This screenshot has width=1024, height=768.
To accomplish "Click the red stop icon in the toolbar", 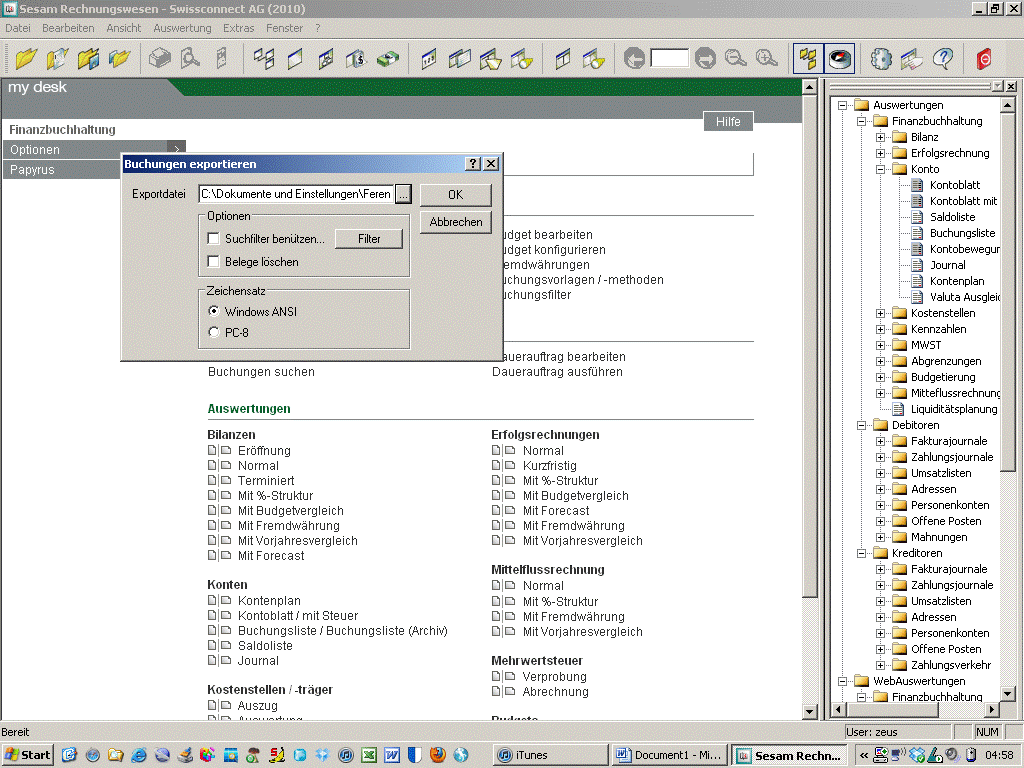I will pos(984,59).
